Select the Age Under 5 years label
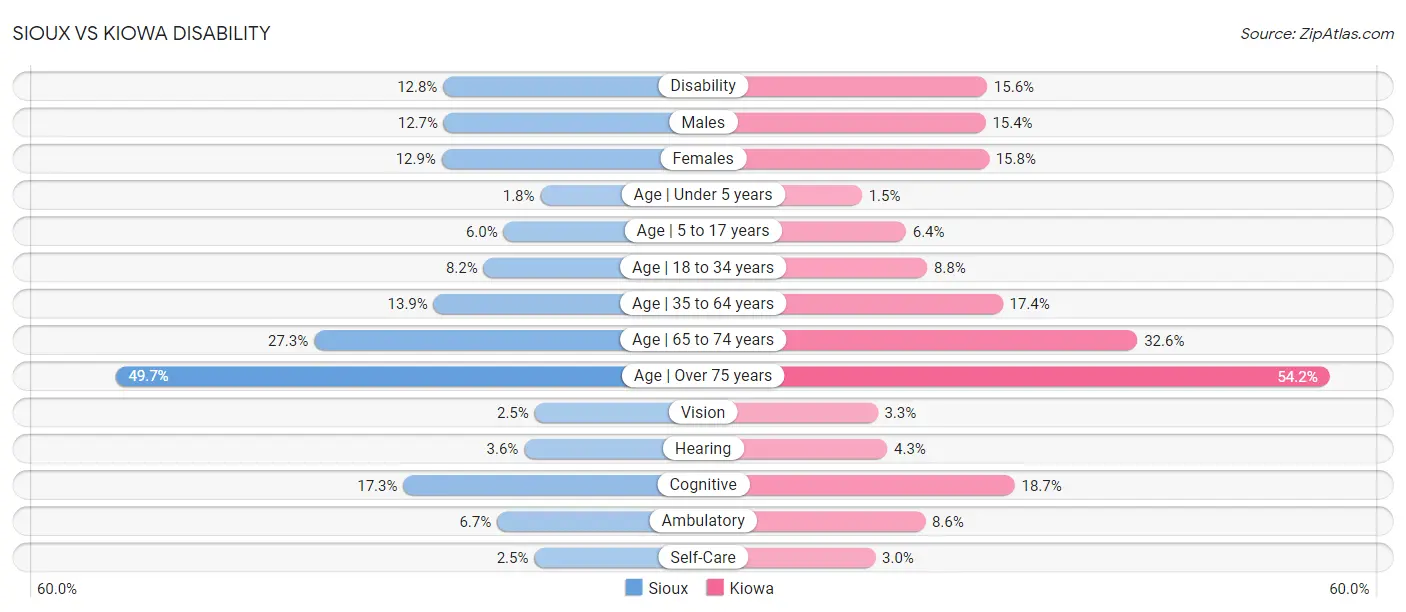 [x=703, y=194]
